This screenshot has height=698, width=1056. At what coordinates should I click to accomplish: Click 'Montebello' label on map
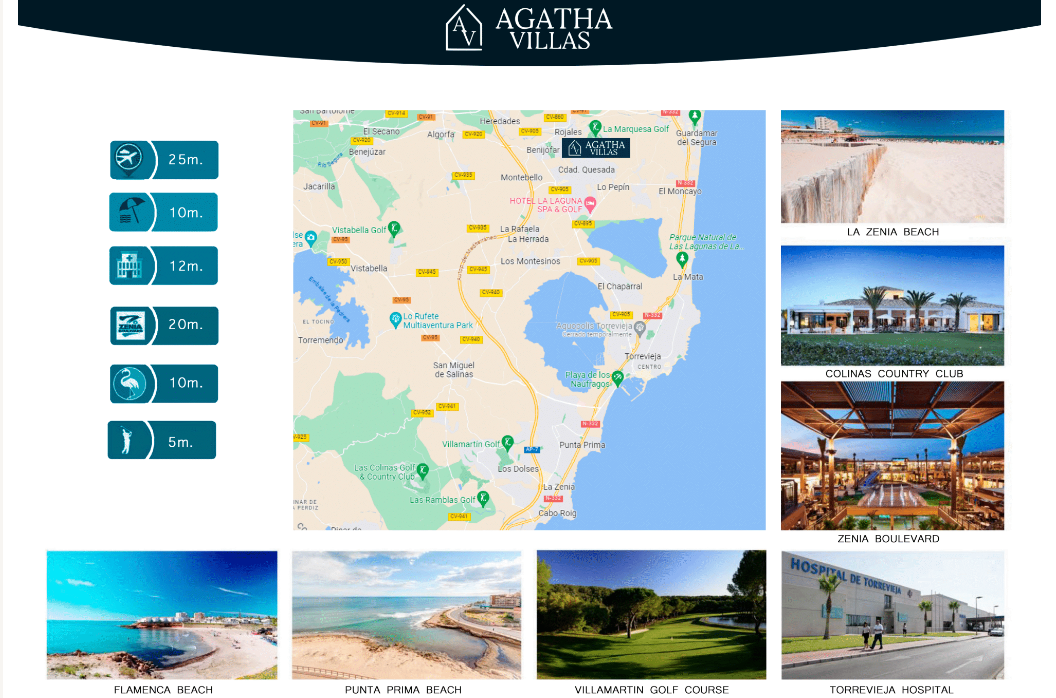tap(521, 178)
